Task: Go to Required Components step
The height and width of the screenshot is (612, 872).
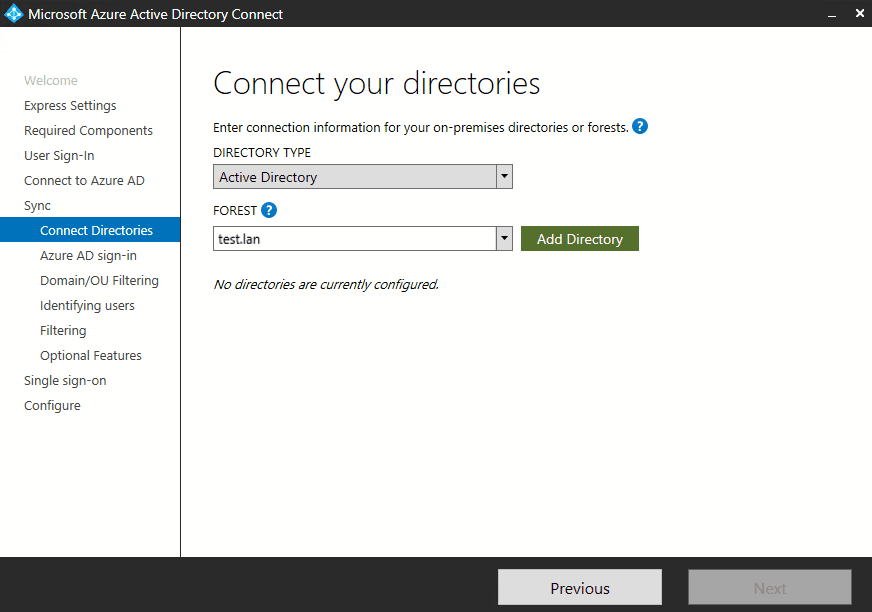Action: click(x=88, y=131)
